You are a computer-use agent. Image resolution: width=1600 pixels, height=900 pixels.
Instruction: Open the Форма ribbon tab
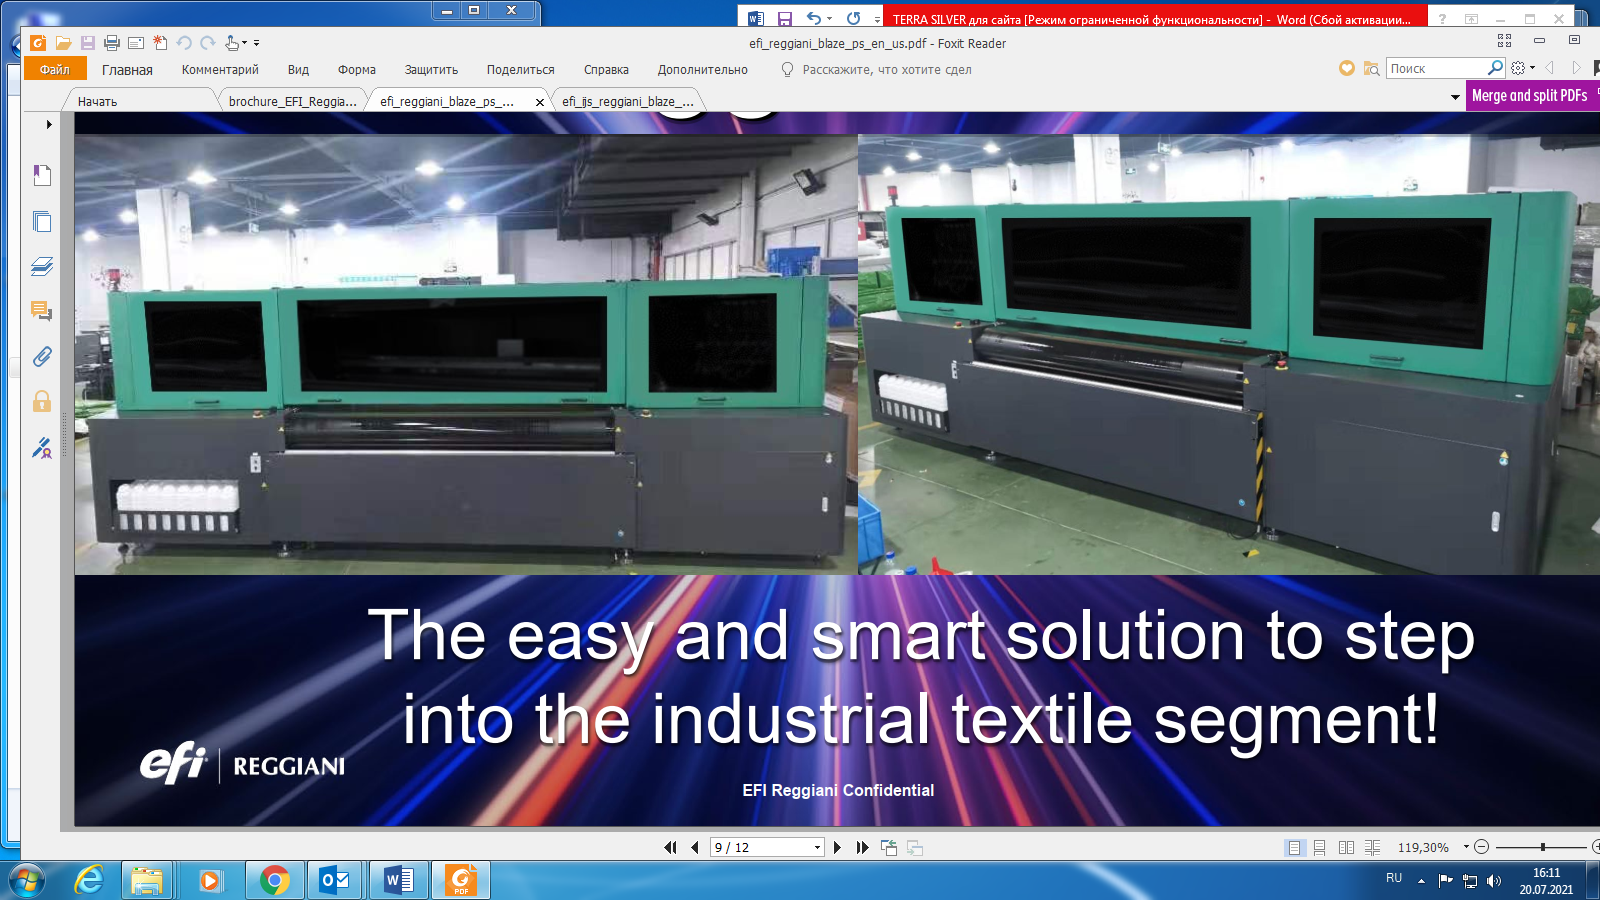pyautogui.click(x=357, y=70)
